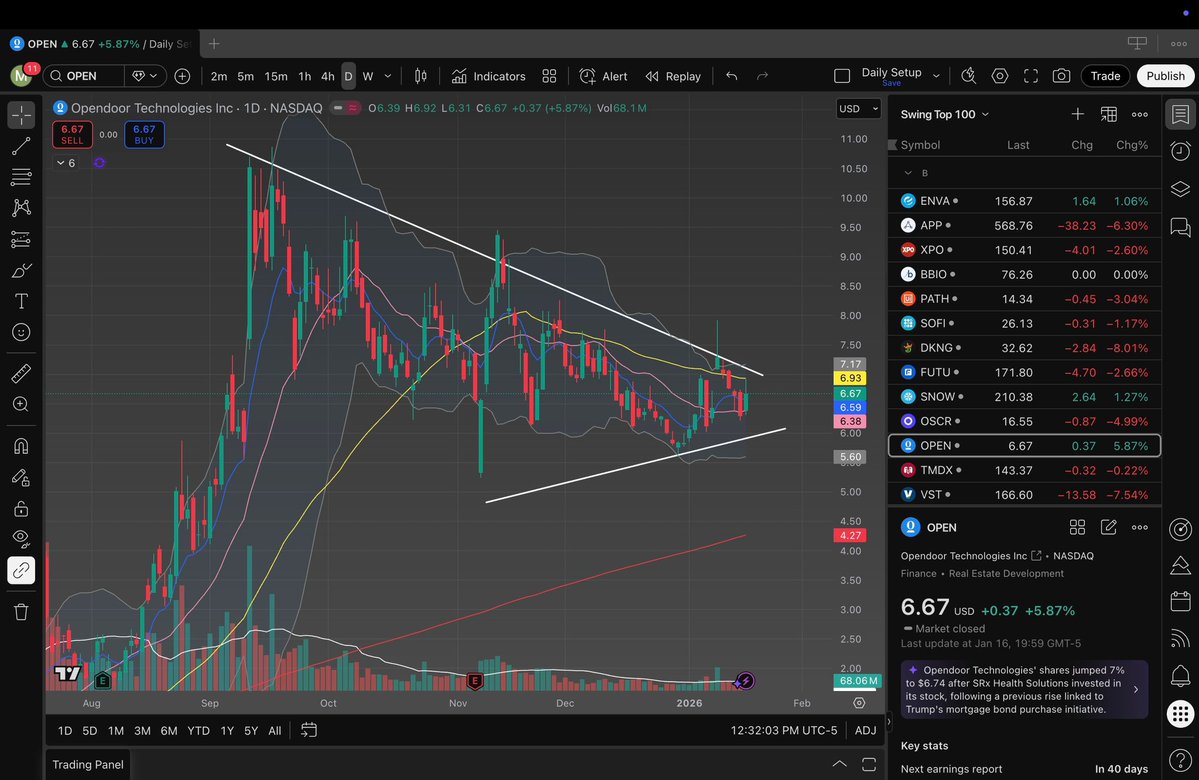The image size is (1199, 780).
Task: Start bar Replay mode
Action: point(672,76)
